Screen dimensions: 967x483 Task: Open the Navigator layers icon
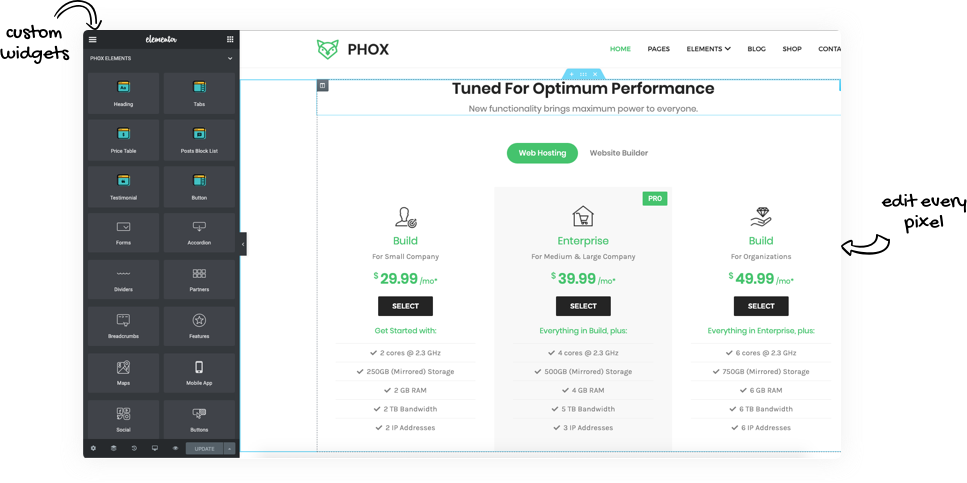pos(113,448)
